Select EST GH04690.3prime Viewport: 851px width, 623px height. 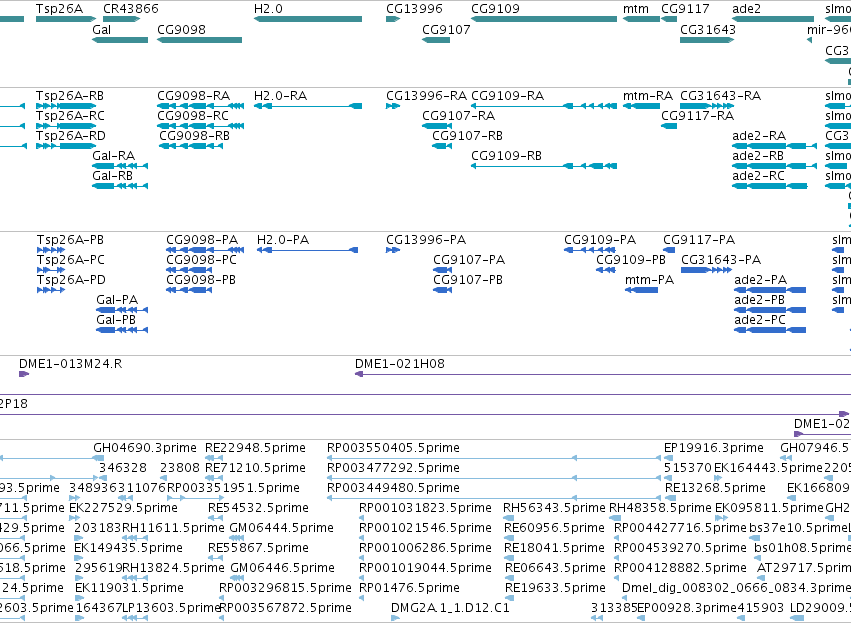(145, 448)
